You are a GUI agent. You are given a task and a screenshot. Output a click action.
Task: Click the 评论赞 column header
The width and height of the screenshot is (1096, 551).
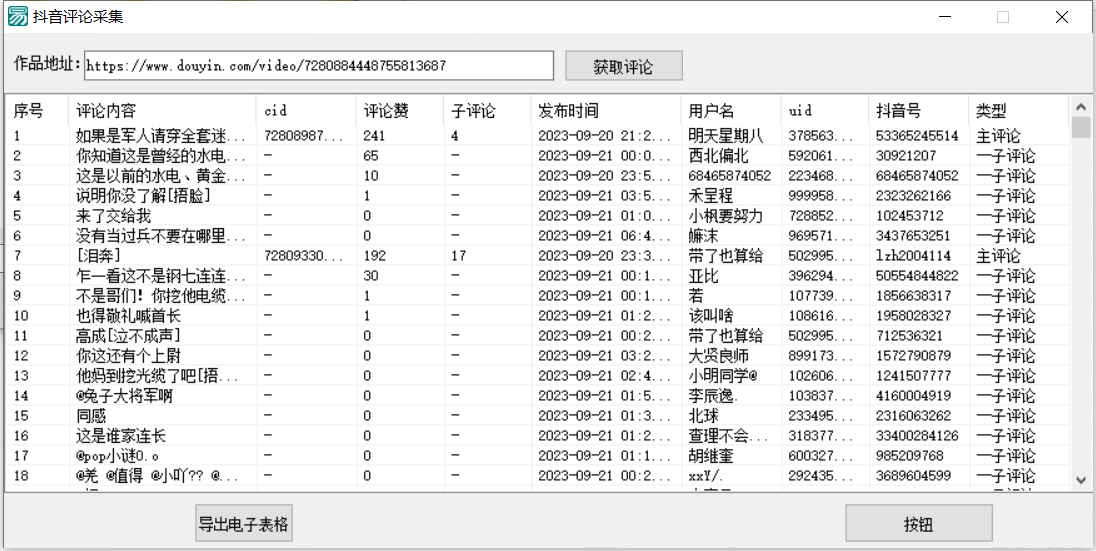(399, 110)
